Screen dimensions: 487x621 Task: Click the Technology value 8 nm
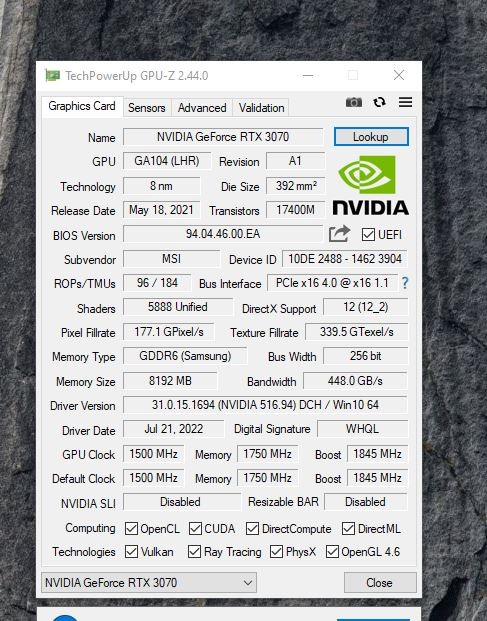pyautogui.click(x=162, y=186)
